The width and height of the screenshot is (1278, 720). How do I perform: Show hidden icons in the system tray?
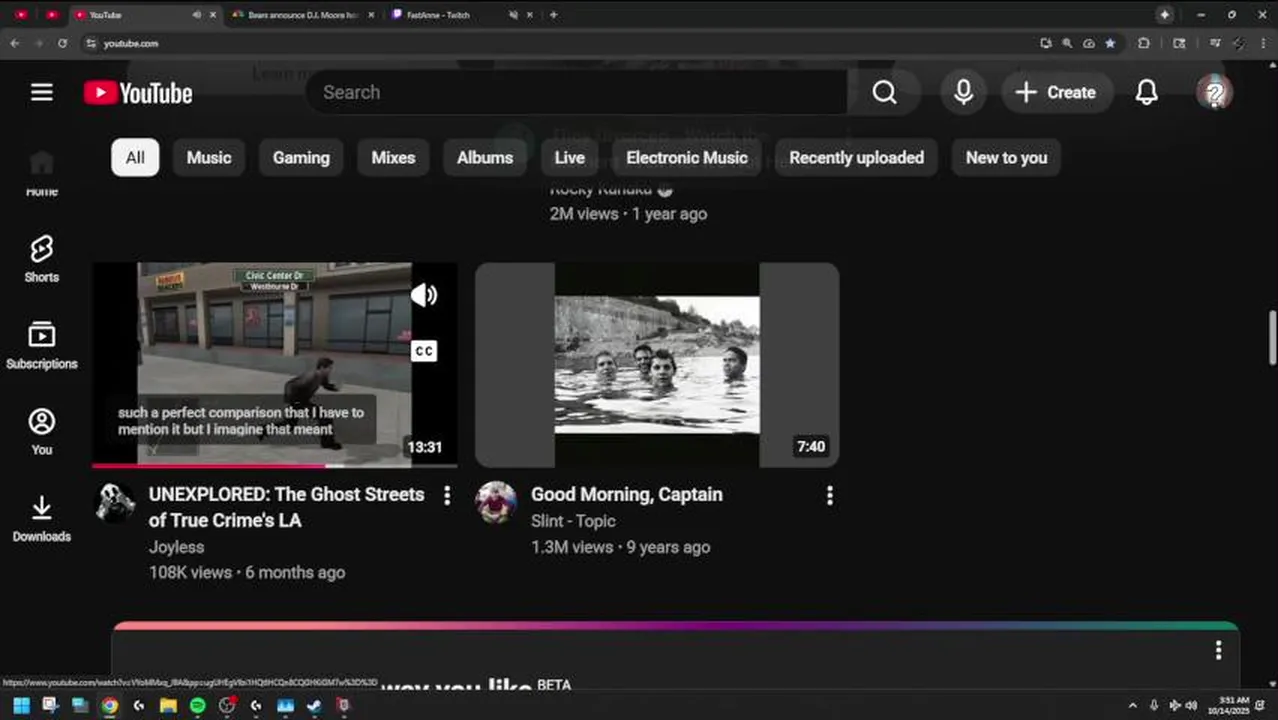[x=1132, y=705]
